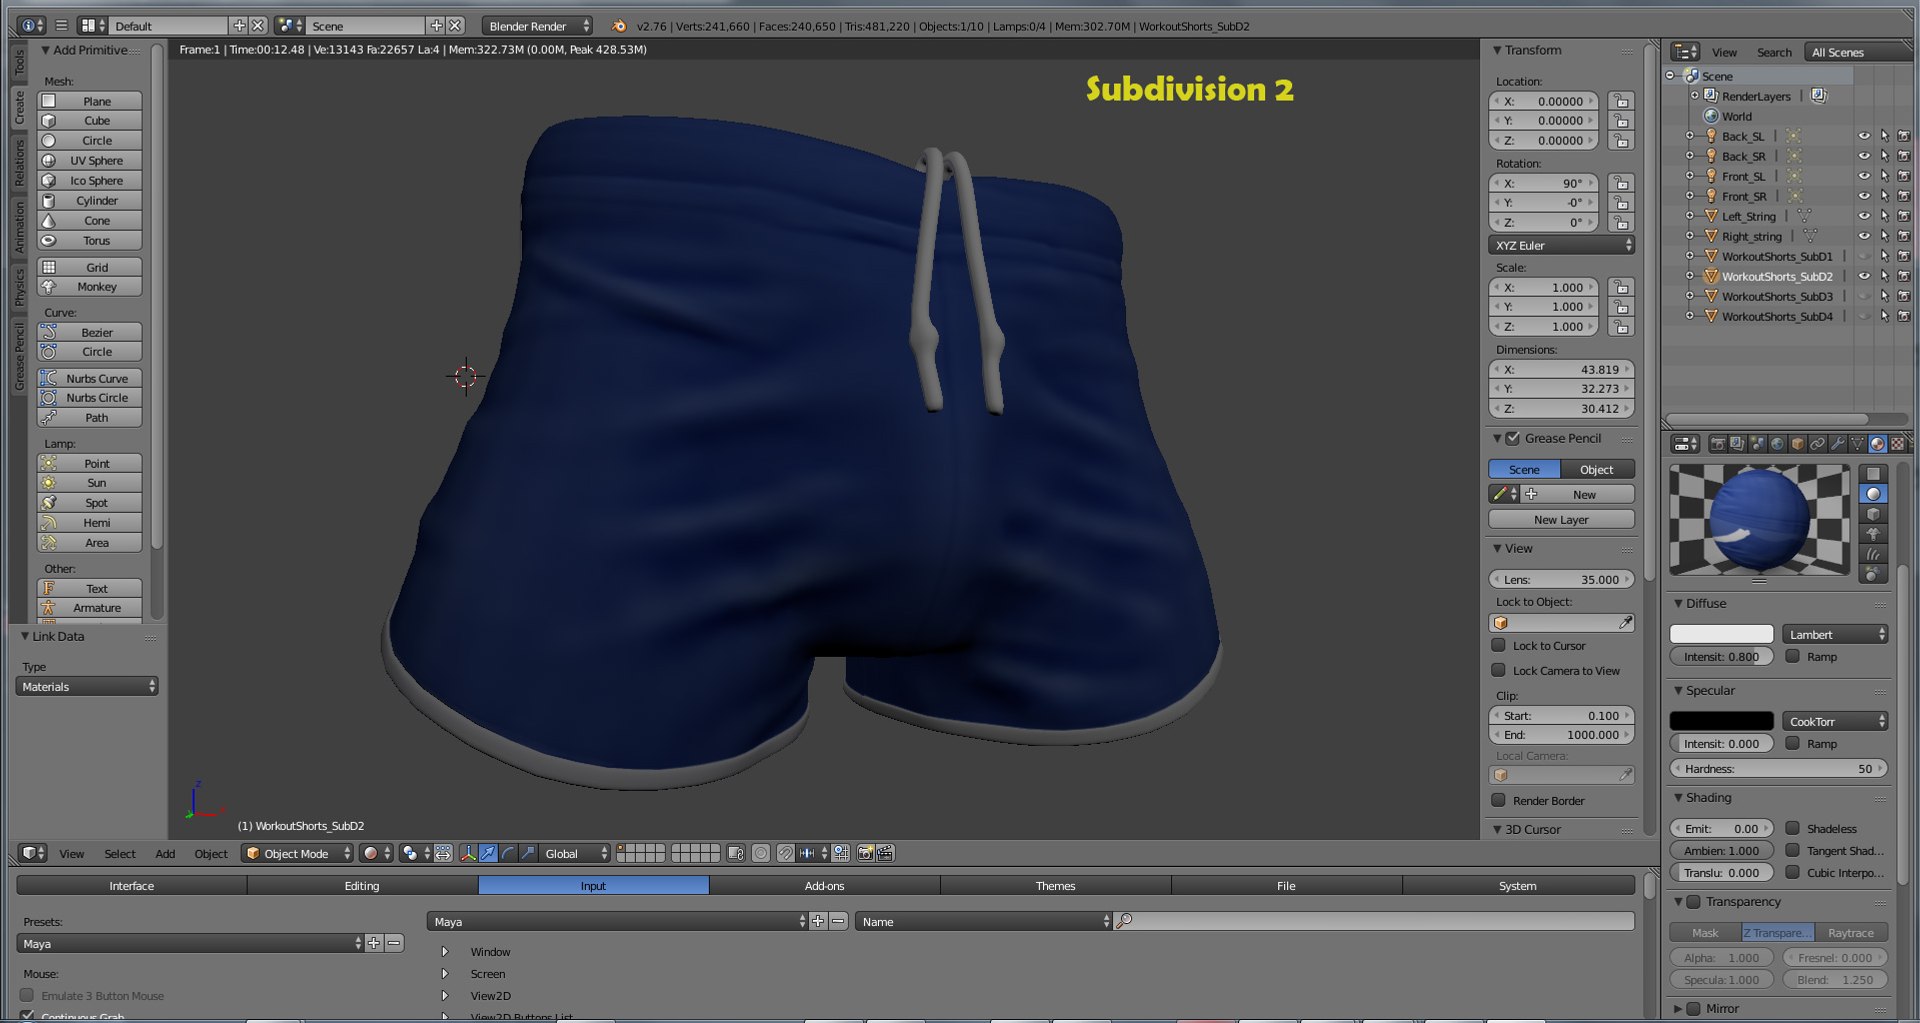Enable Lock Camera to View checkbox
The image size is (1920, 1023).
(1498, 670)
